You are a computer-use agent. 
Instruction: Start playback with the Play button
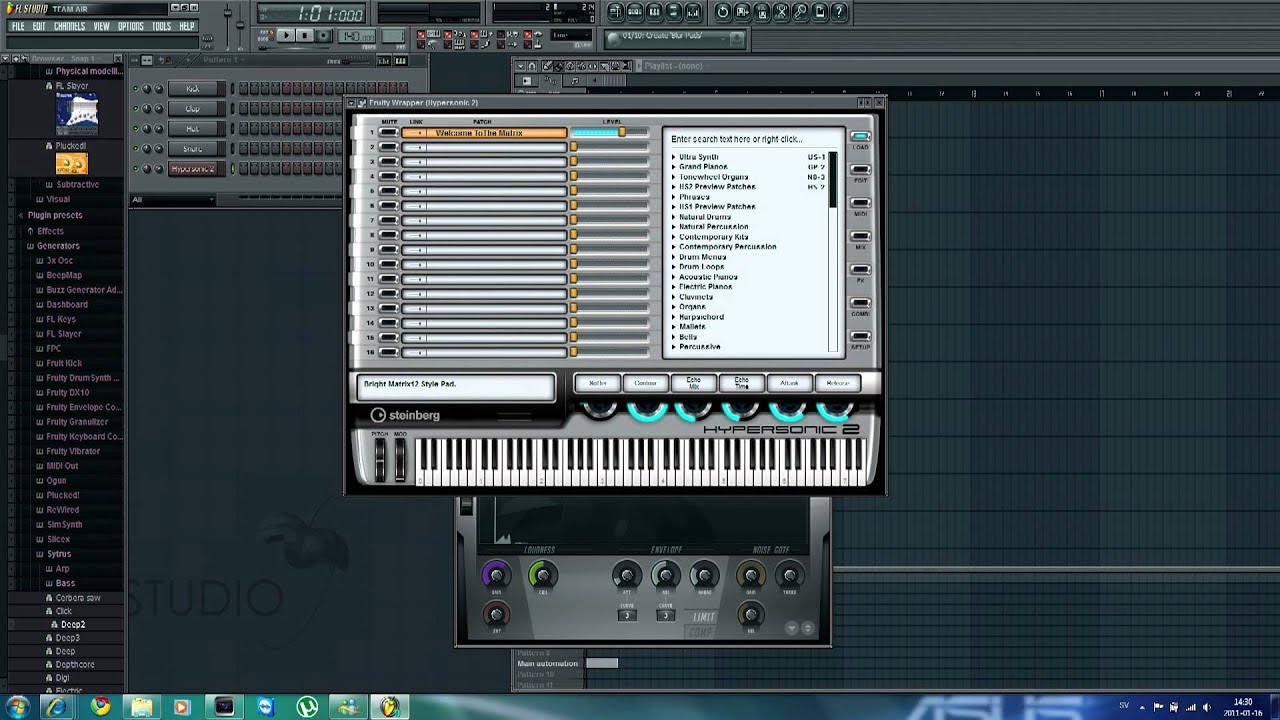285,36
